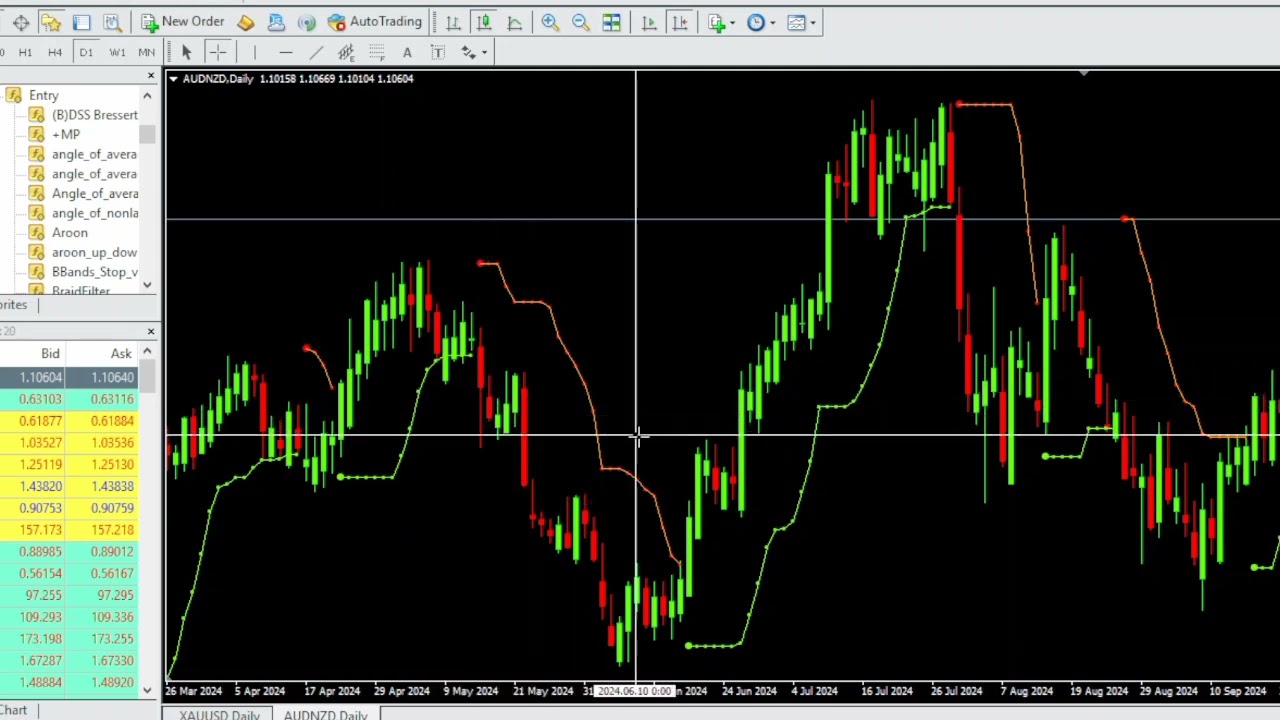Click the New Order button
1280x720 pixels.
point(183,21)
